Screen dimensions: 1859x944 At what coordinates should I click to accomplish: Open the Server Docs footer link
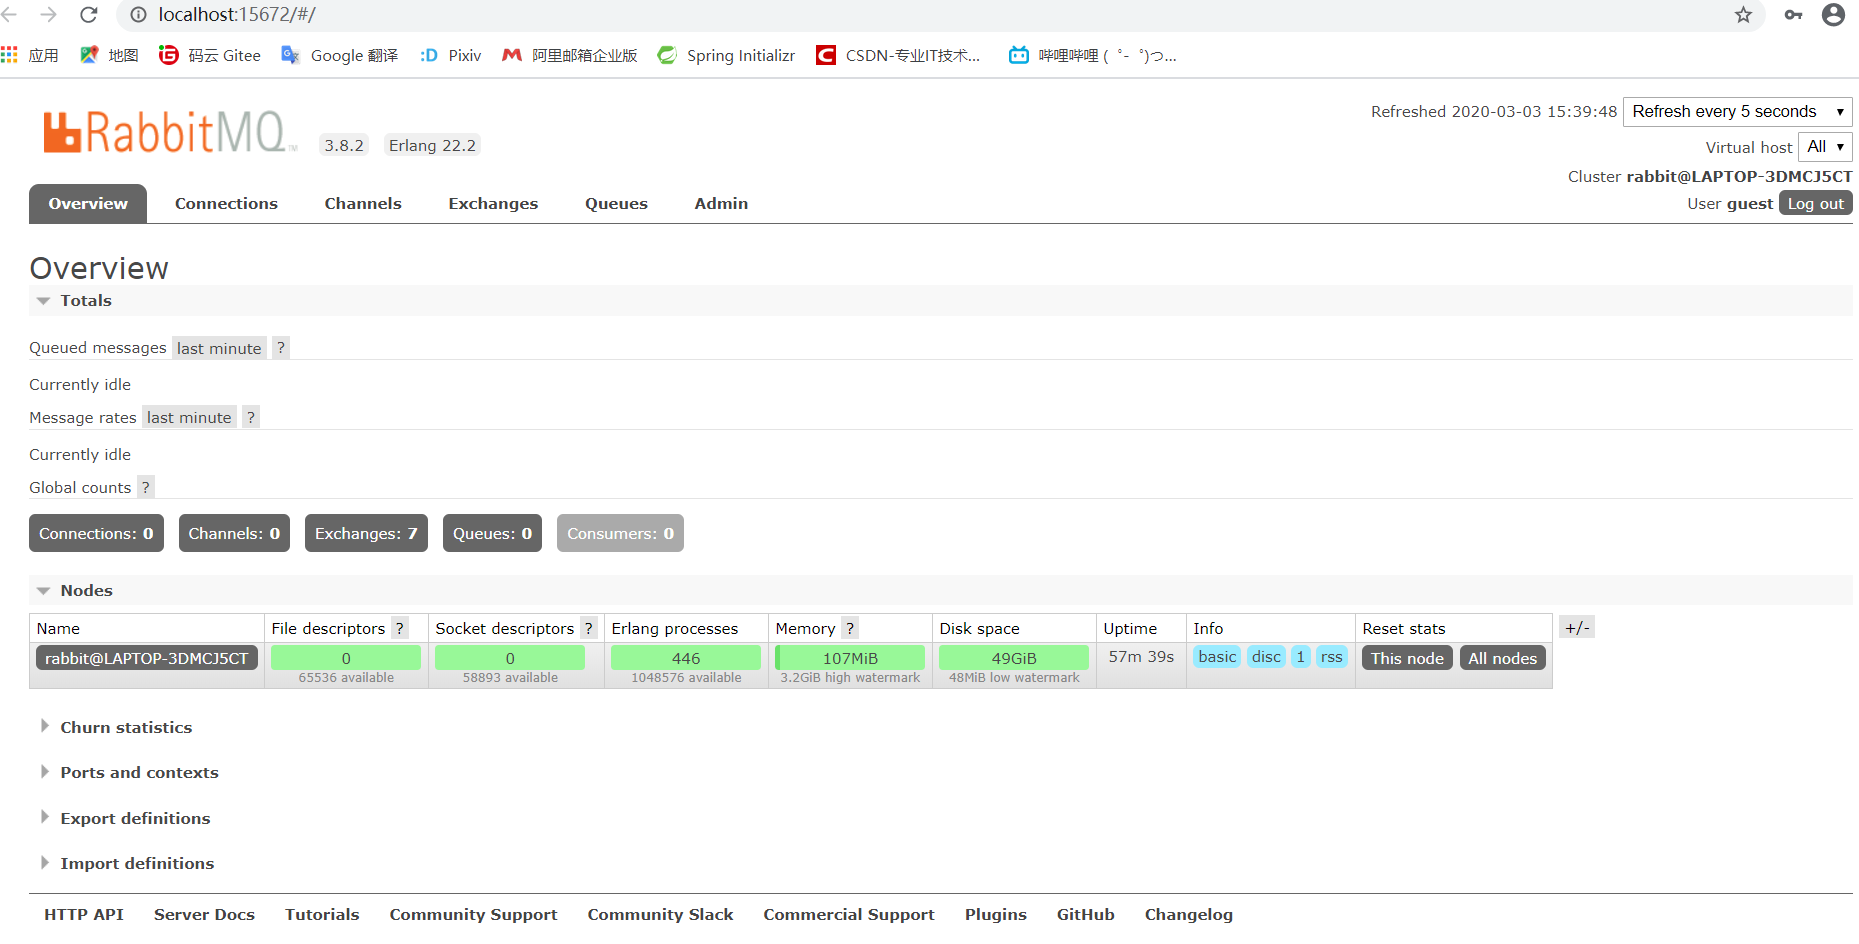coord(204,914)
